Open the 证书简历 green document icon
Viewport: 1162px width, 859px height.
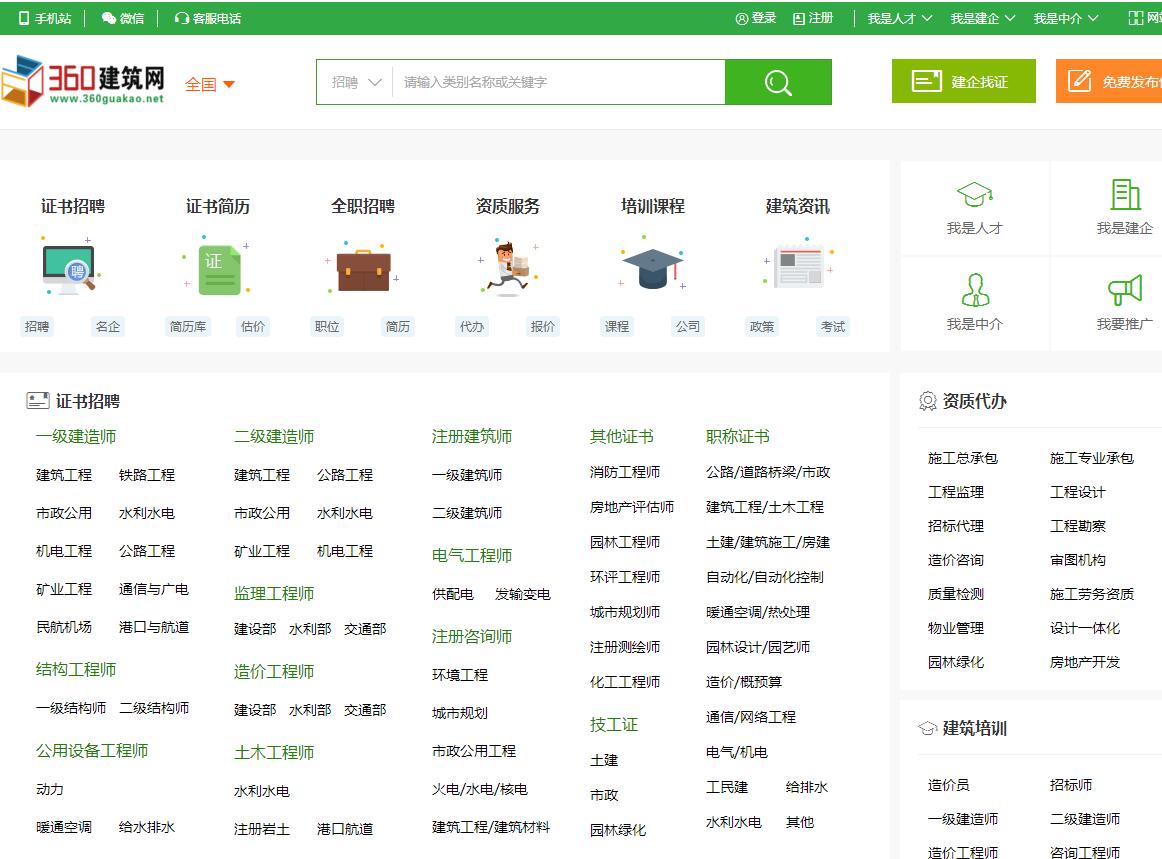(217, 268)
